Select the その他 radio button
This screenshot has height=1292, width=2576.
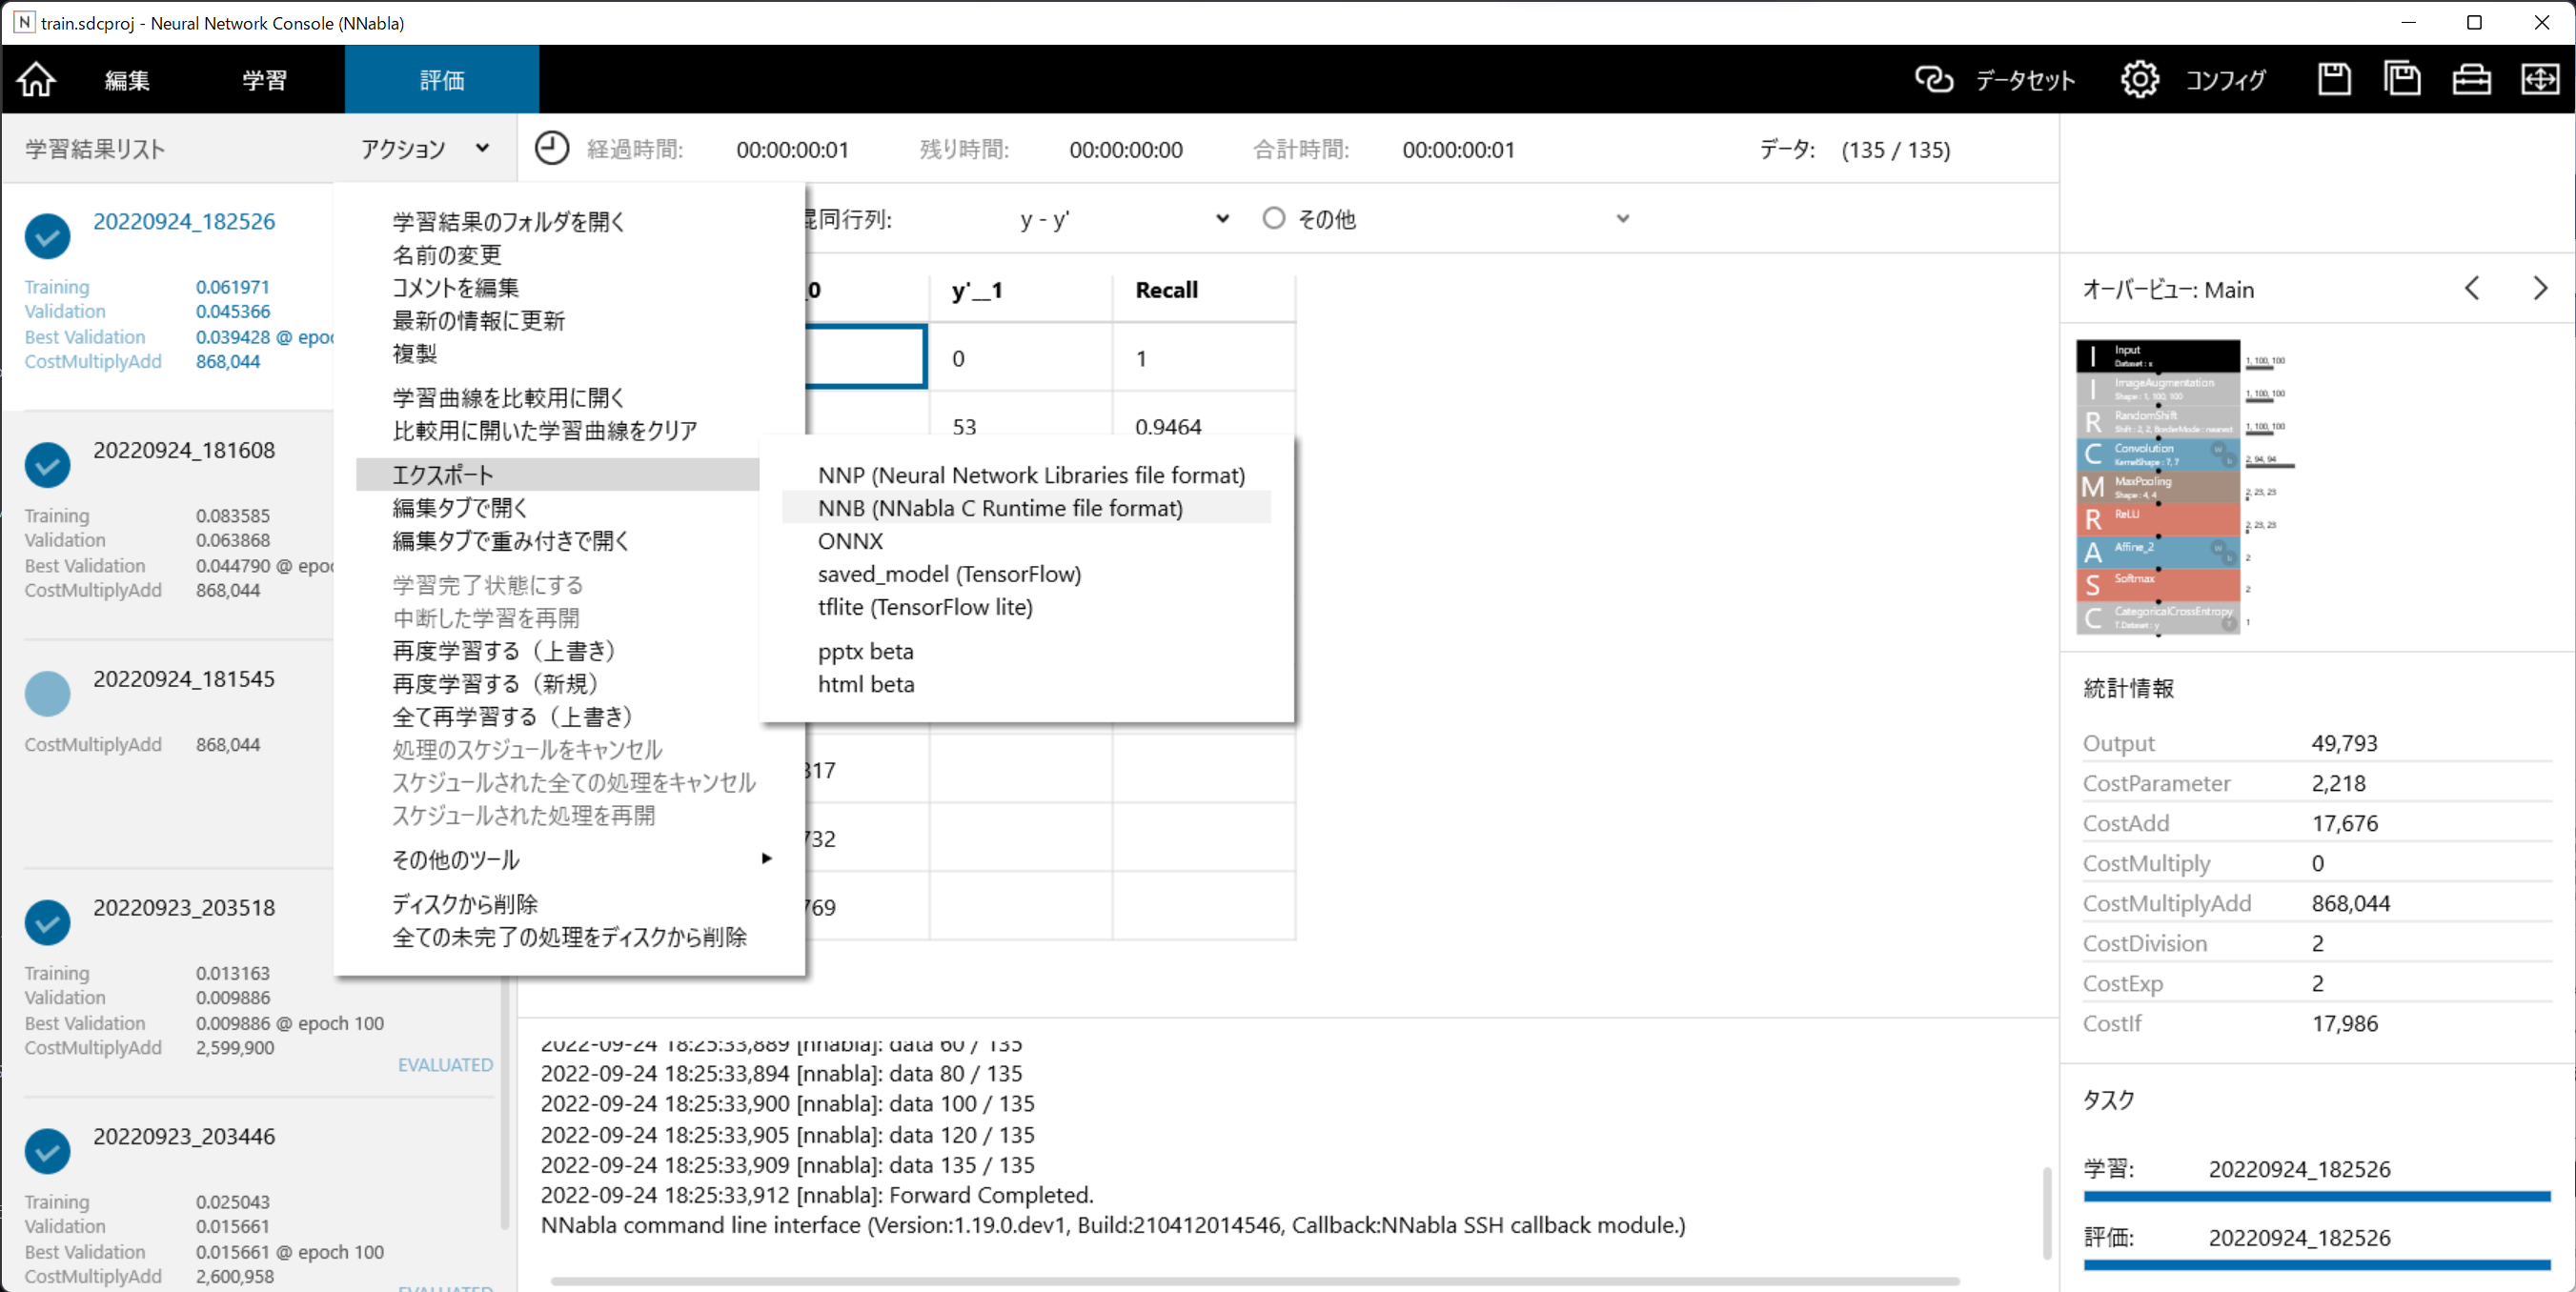(1273, 218)
